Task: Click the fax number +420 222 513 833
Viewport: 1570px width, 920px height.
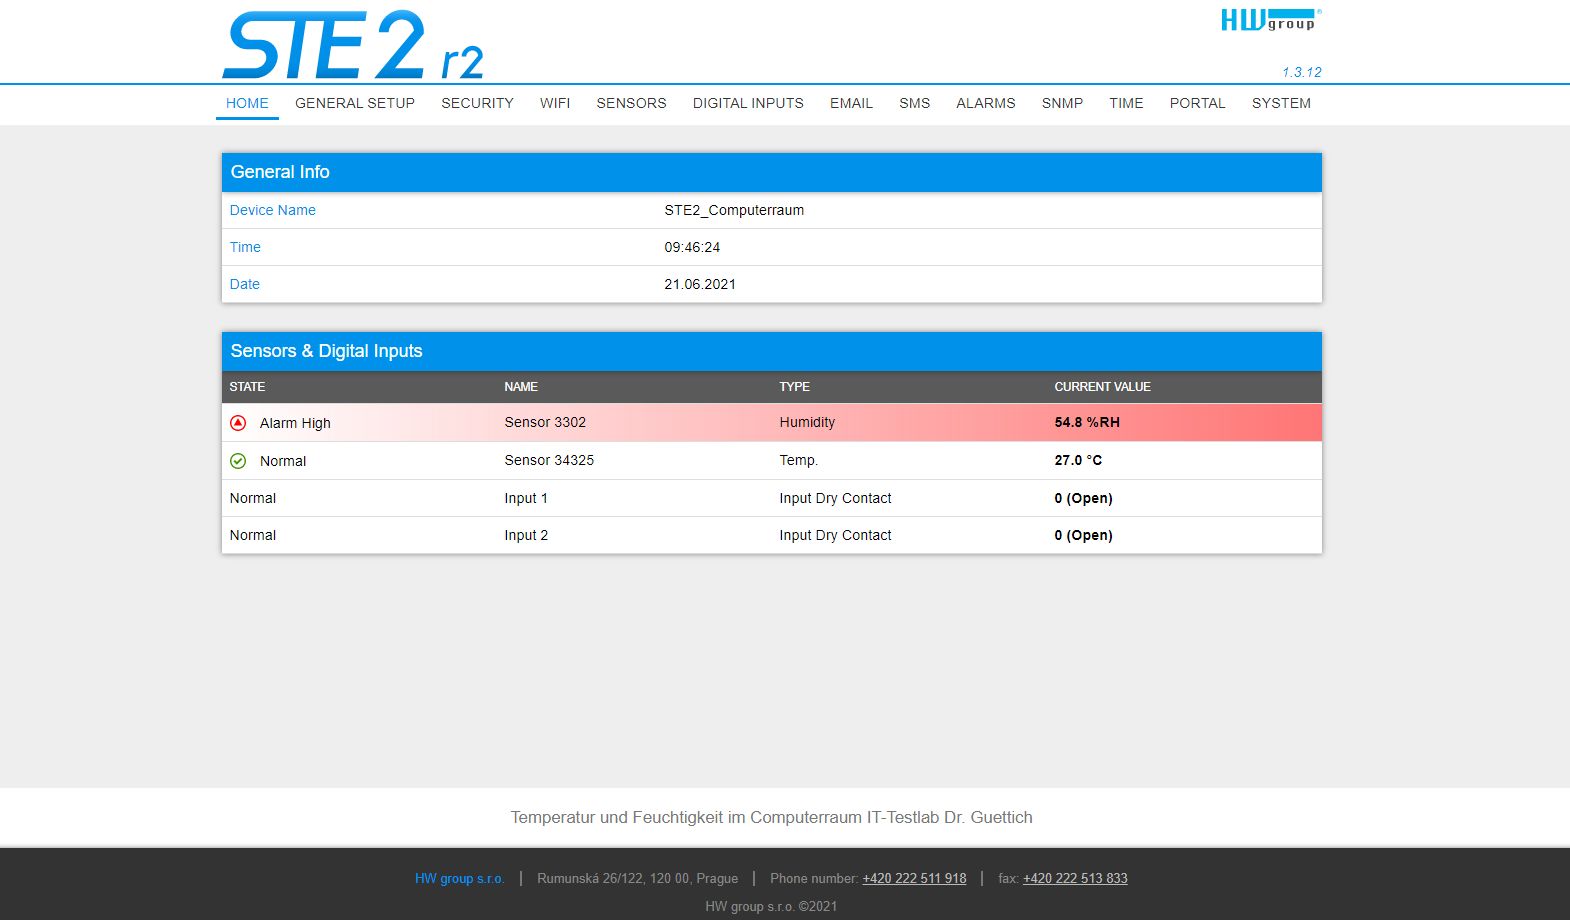Action: tap(1075, 879)
